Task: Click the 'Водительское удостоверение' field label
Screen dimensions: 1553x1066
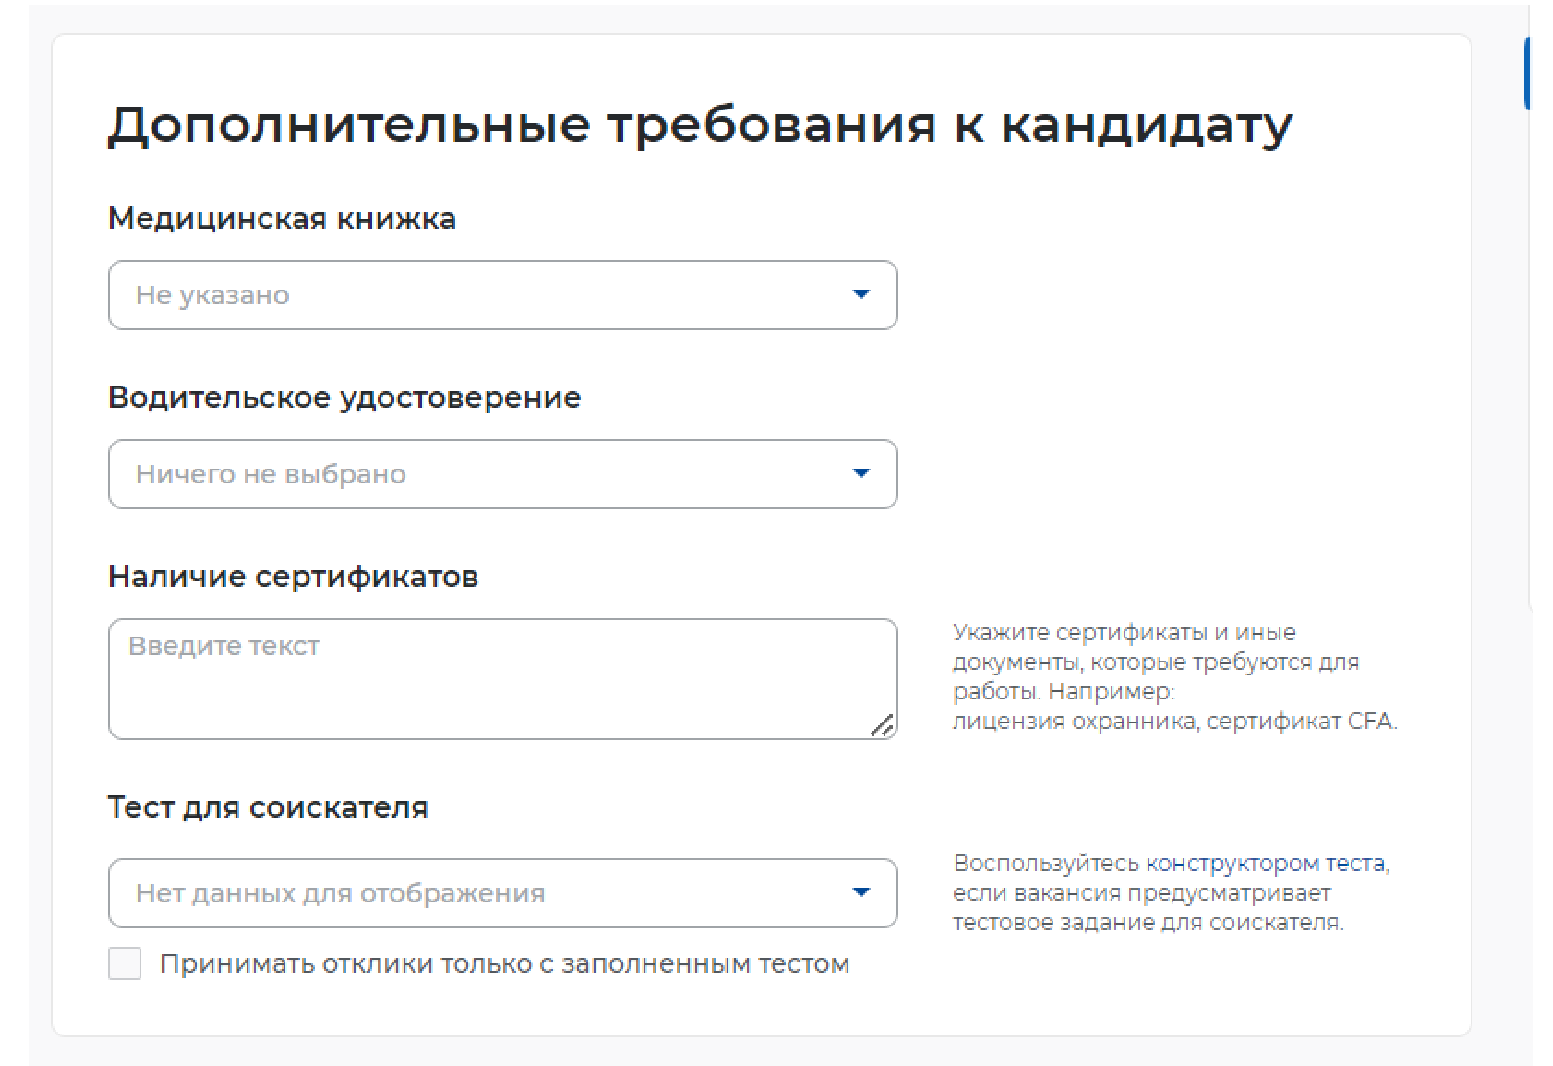Action: click(344, 397)
